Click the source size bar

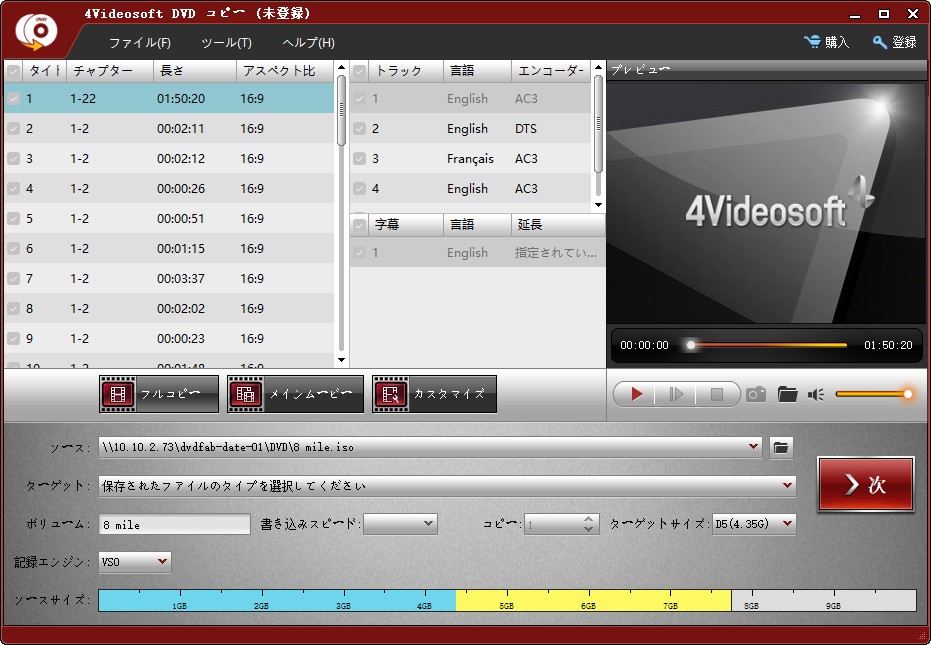(x=507, y=600)
